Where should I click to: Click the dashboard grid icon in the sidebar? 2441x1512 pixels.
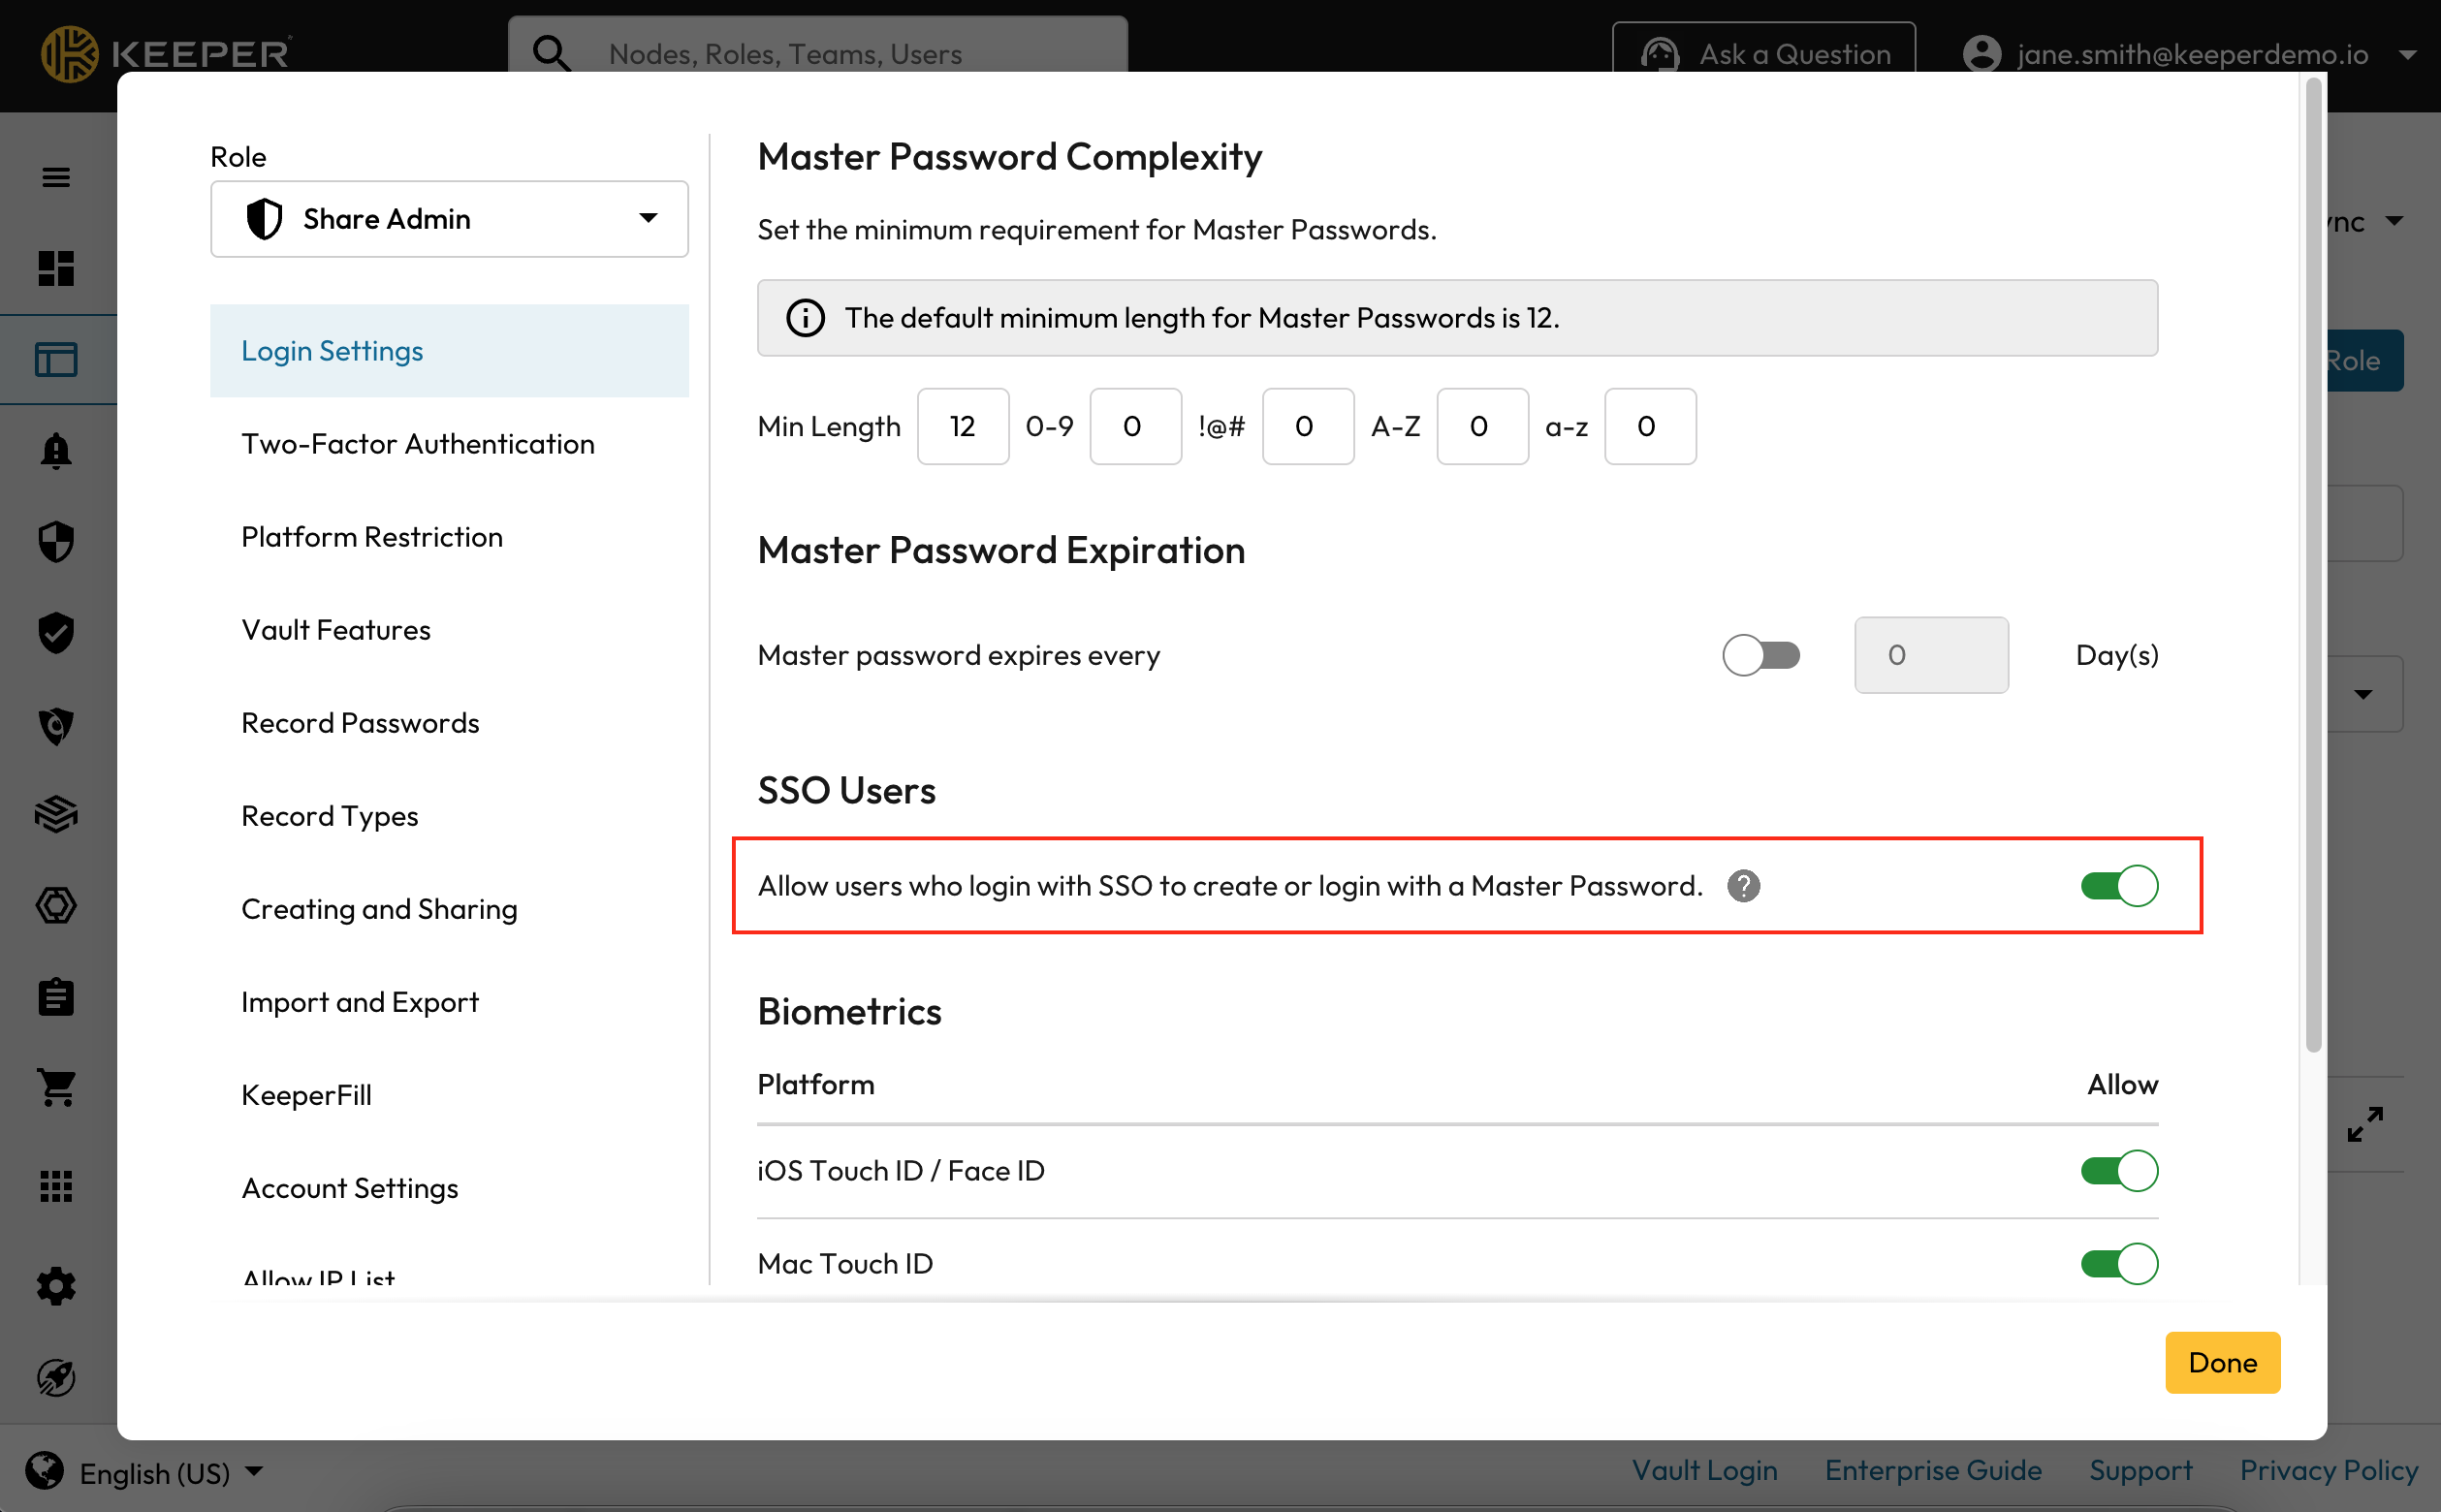tap(56, 268)
